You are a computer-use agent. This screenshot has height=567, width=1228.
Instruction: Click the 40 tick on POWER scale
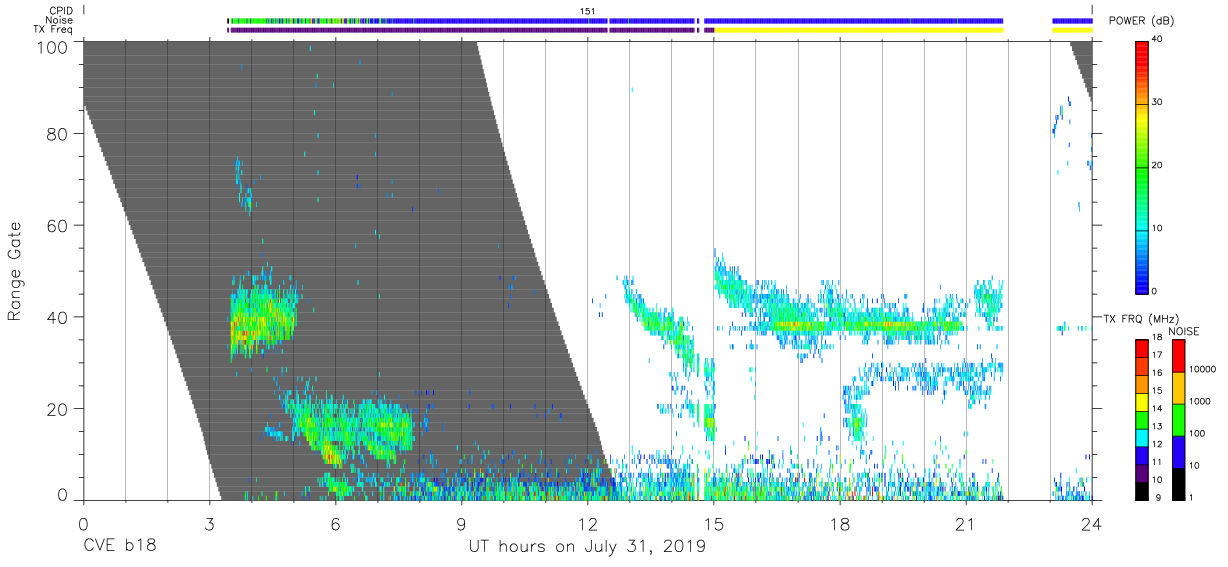click(1158, 40)
